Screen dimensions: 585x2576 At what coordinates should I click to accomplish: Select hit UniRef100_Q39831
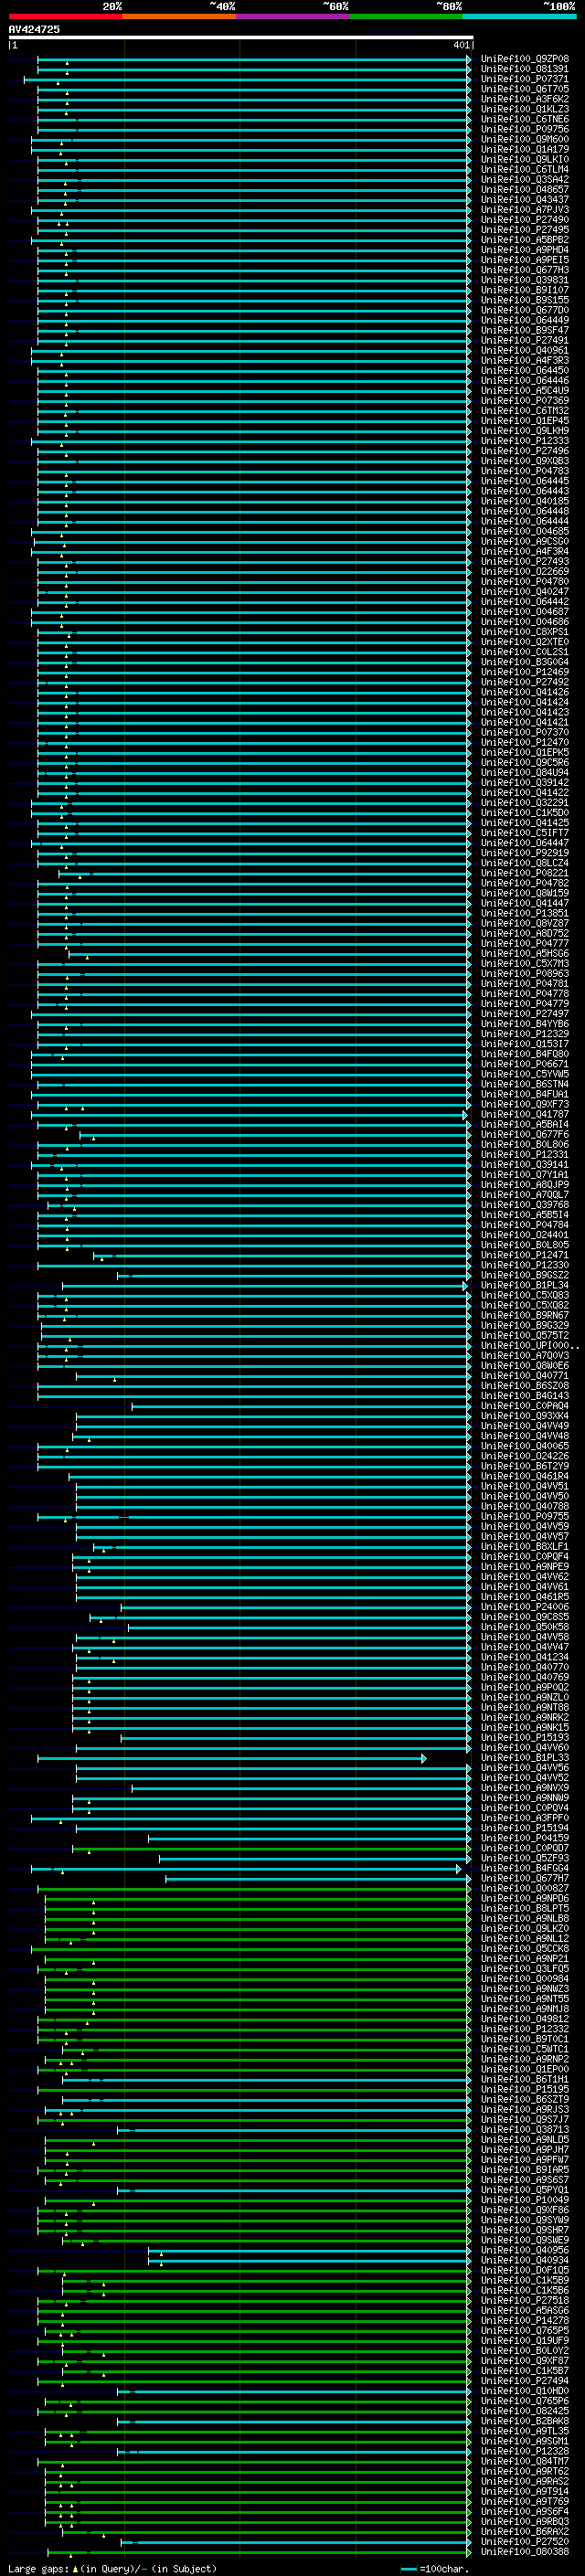click(525, 280)
